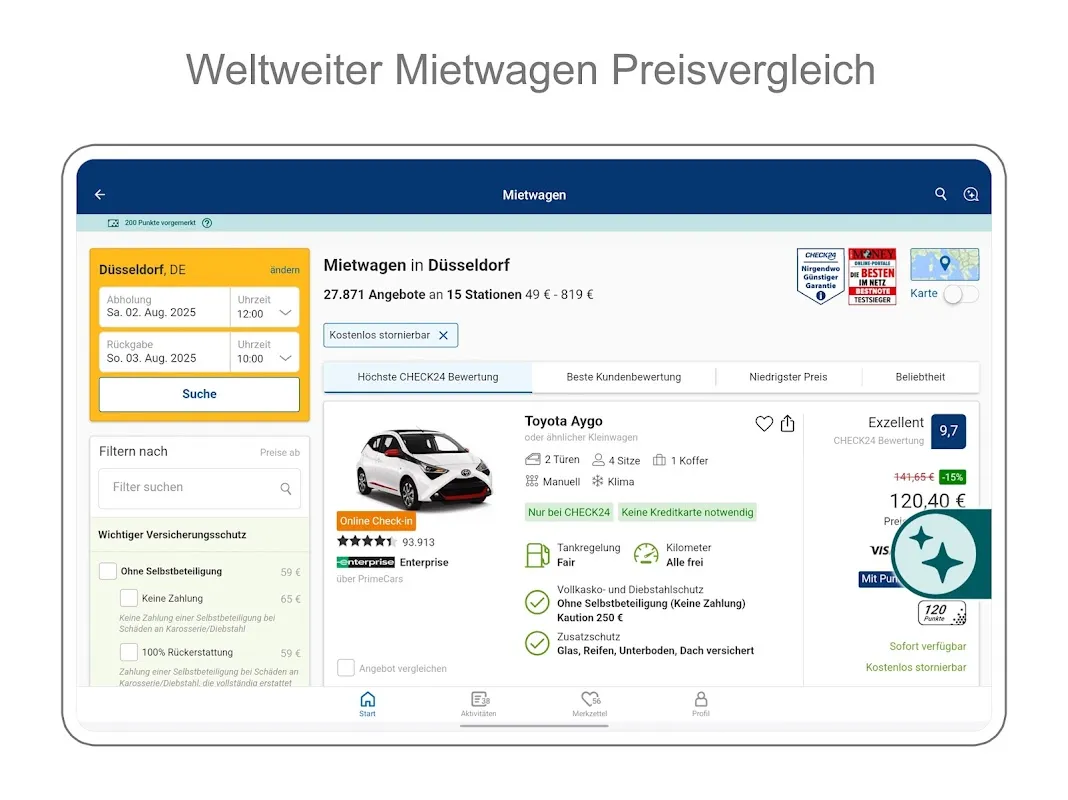This screenshot has width=1068, height=800.
Task: Select Beliebtheit sorting tab
Action: (920, 377)
